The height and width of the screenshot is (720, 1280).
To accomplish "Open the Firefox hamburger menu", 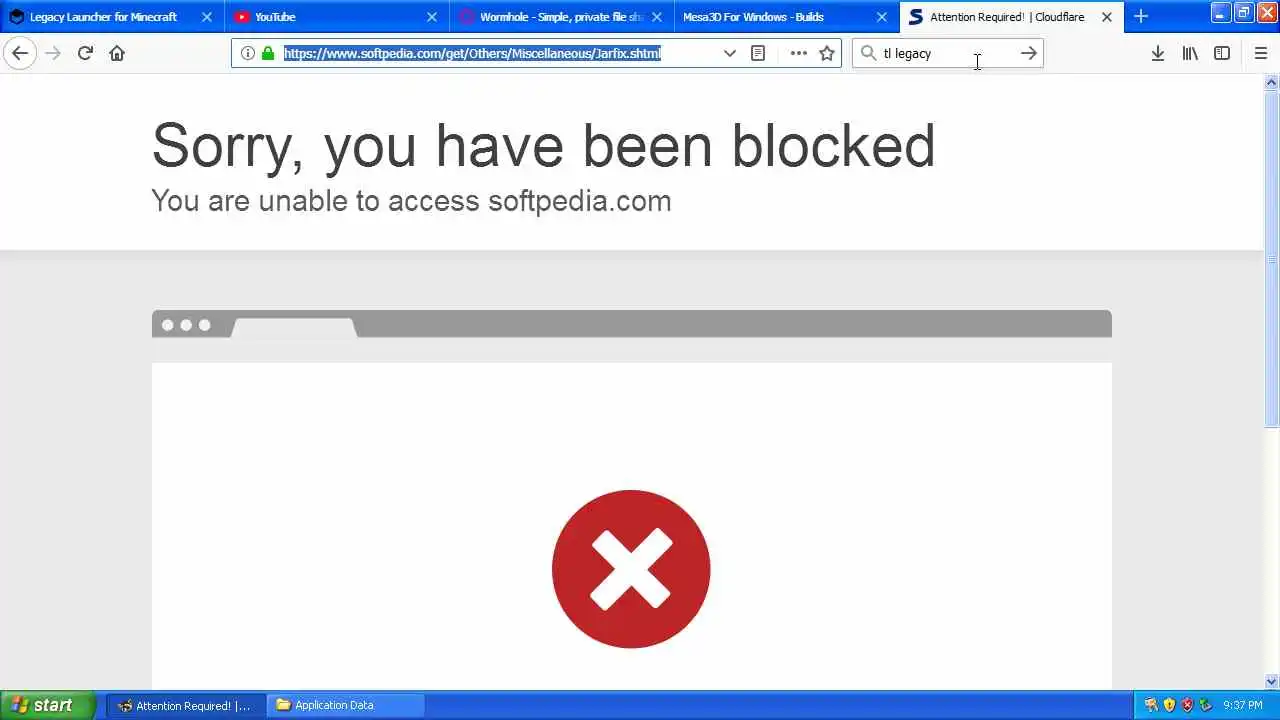I will tap(1260, 53).
